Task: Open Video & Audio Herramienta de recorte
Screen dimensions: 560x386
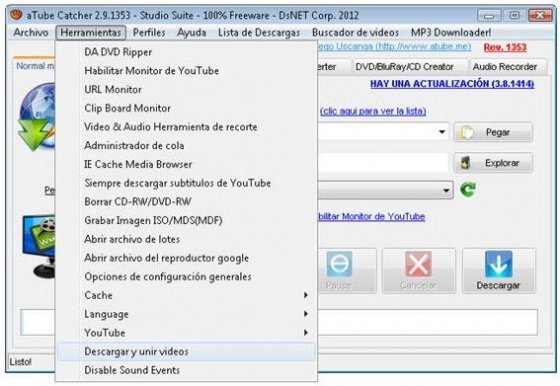Action: click(186, 127)
